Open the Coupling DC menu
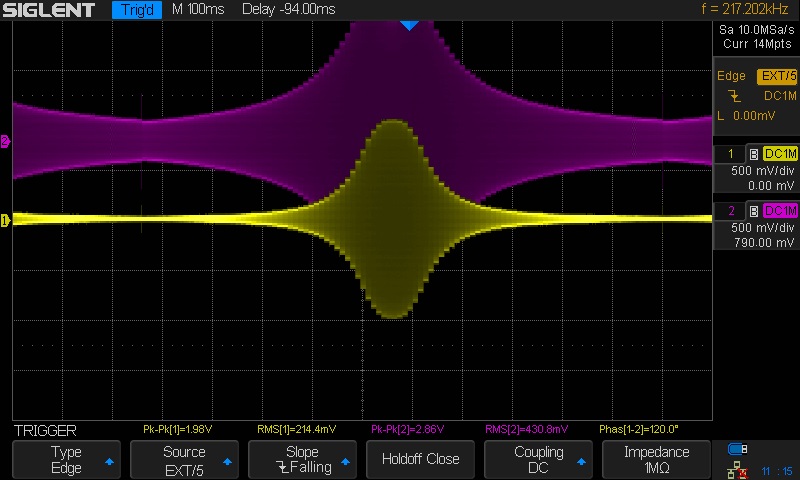This screenshot has width=800, height=480. (x=538, y=459)
